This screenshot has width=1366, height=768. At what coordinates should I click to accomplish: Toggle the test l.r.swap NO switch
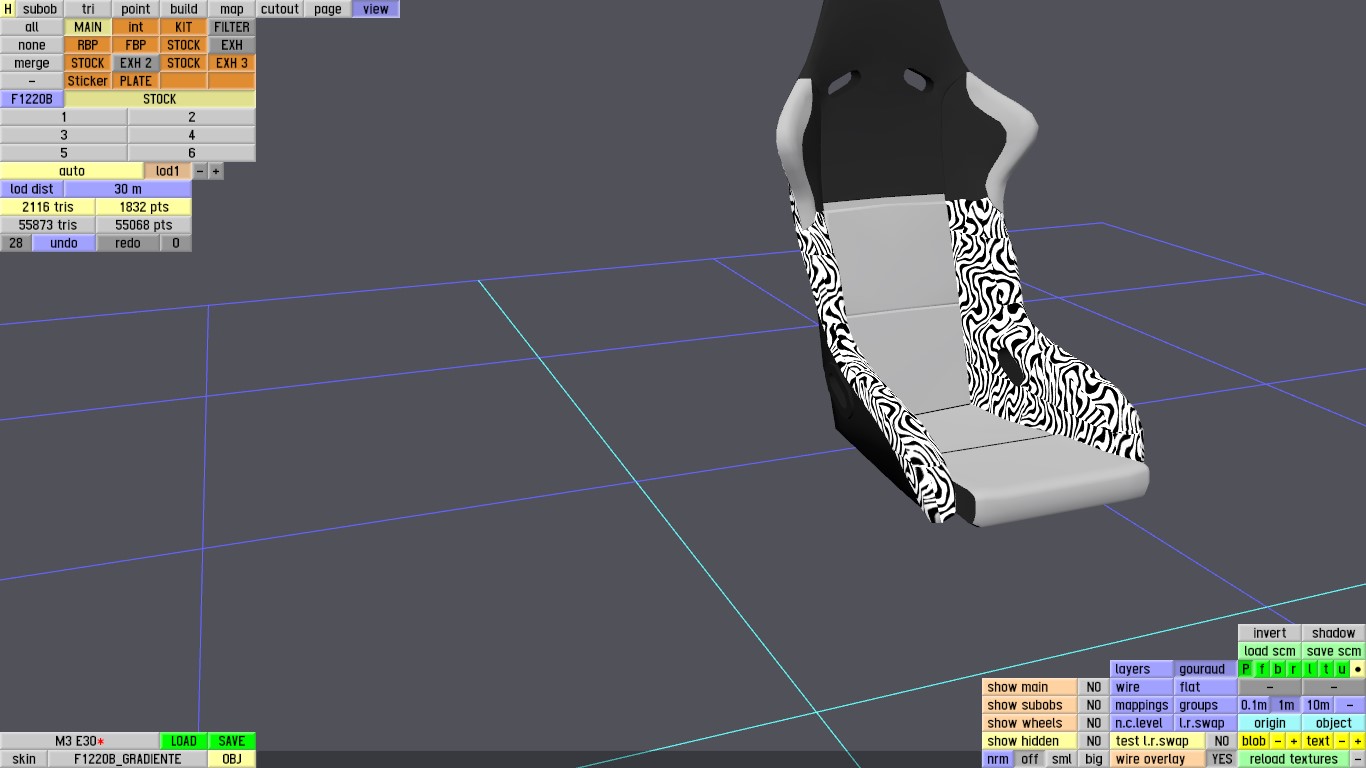click(x=1222, y=741)
